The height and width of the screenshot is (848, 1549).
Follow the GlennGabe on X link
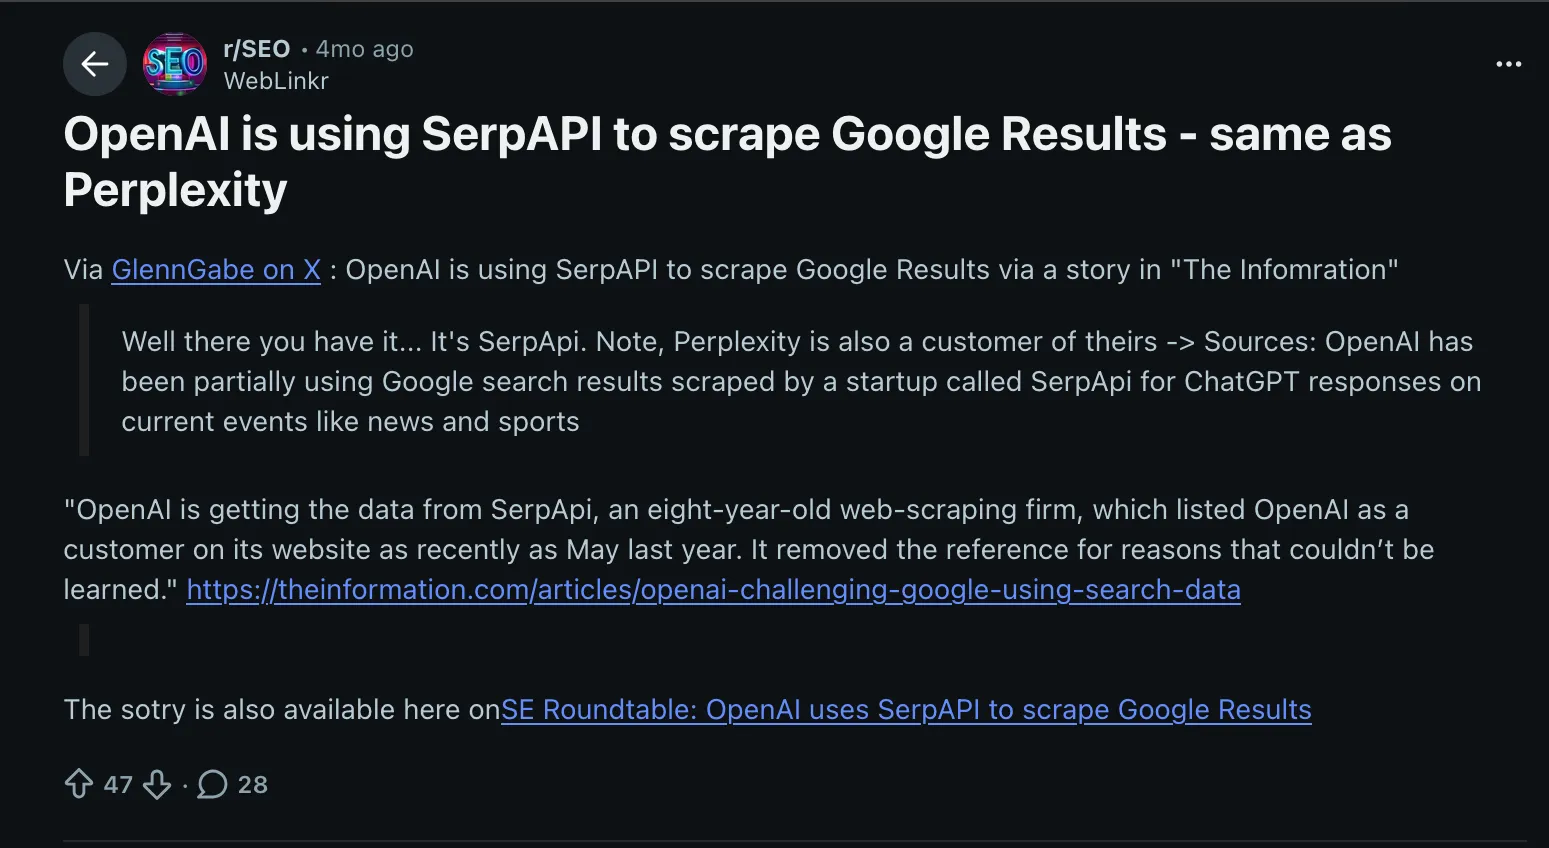216,270
